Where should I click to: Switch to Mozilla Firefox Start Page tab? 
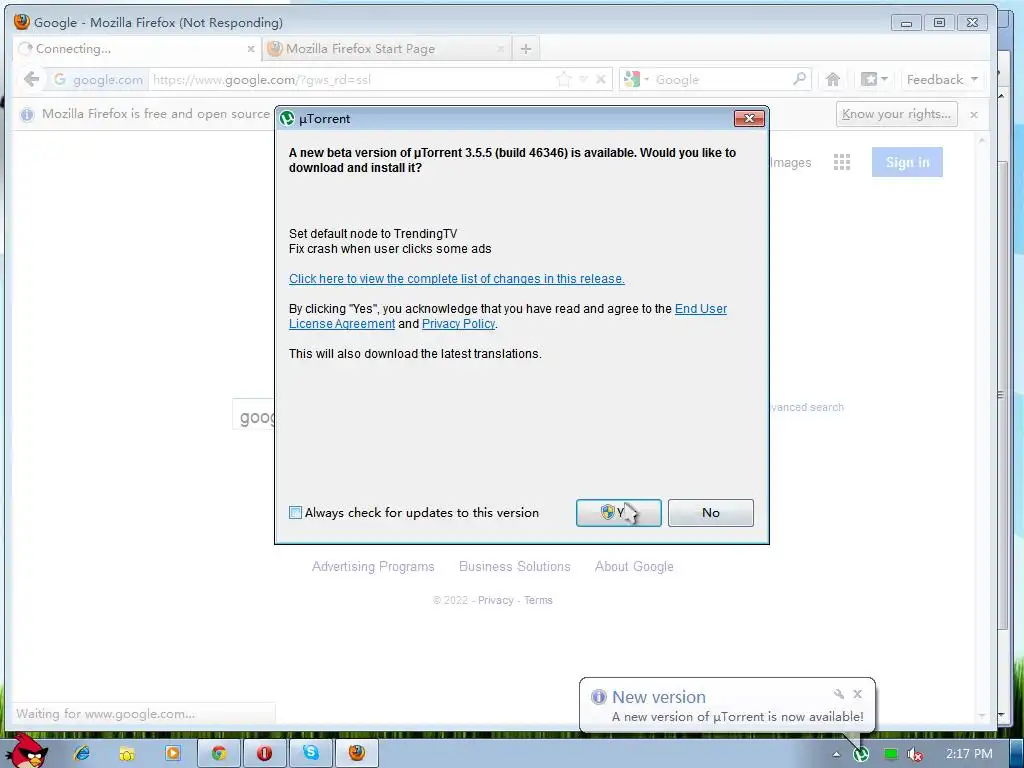tap(387, 49)
